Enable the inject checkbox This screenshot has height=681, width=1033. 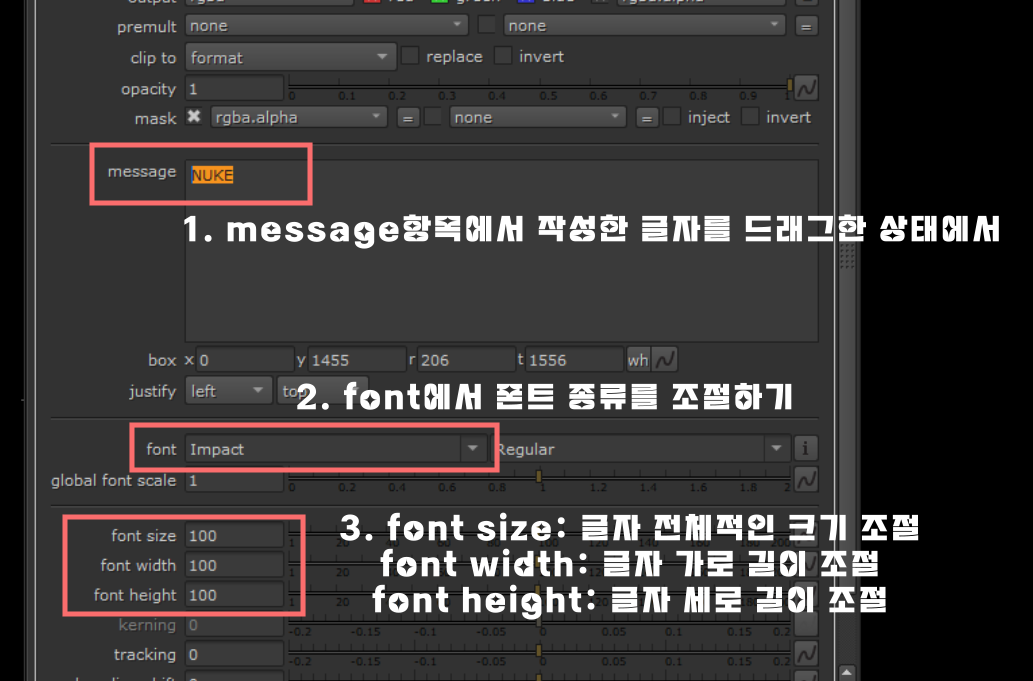(x=672, y=117)
